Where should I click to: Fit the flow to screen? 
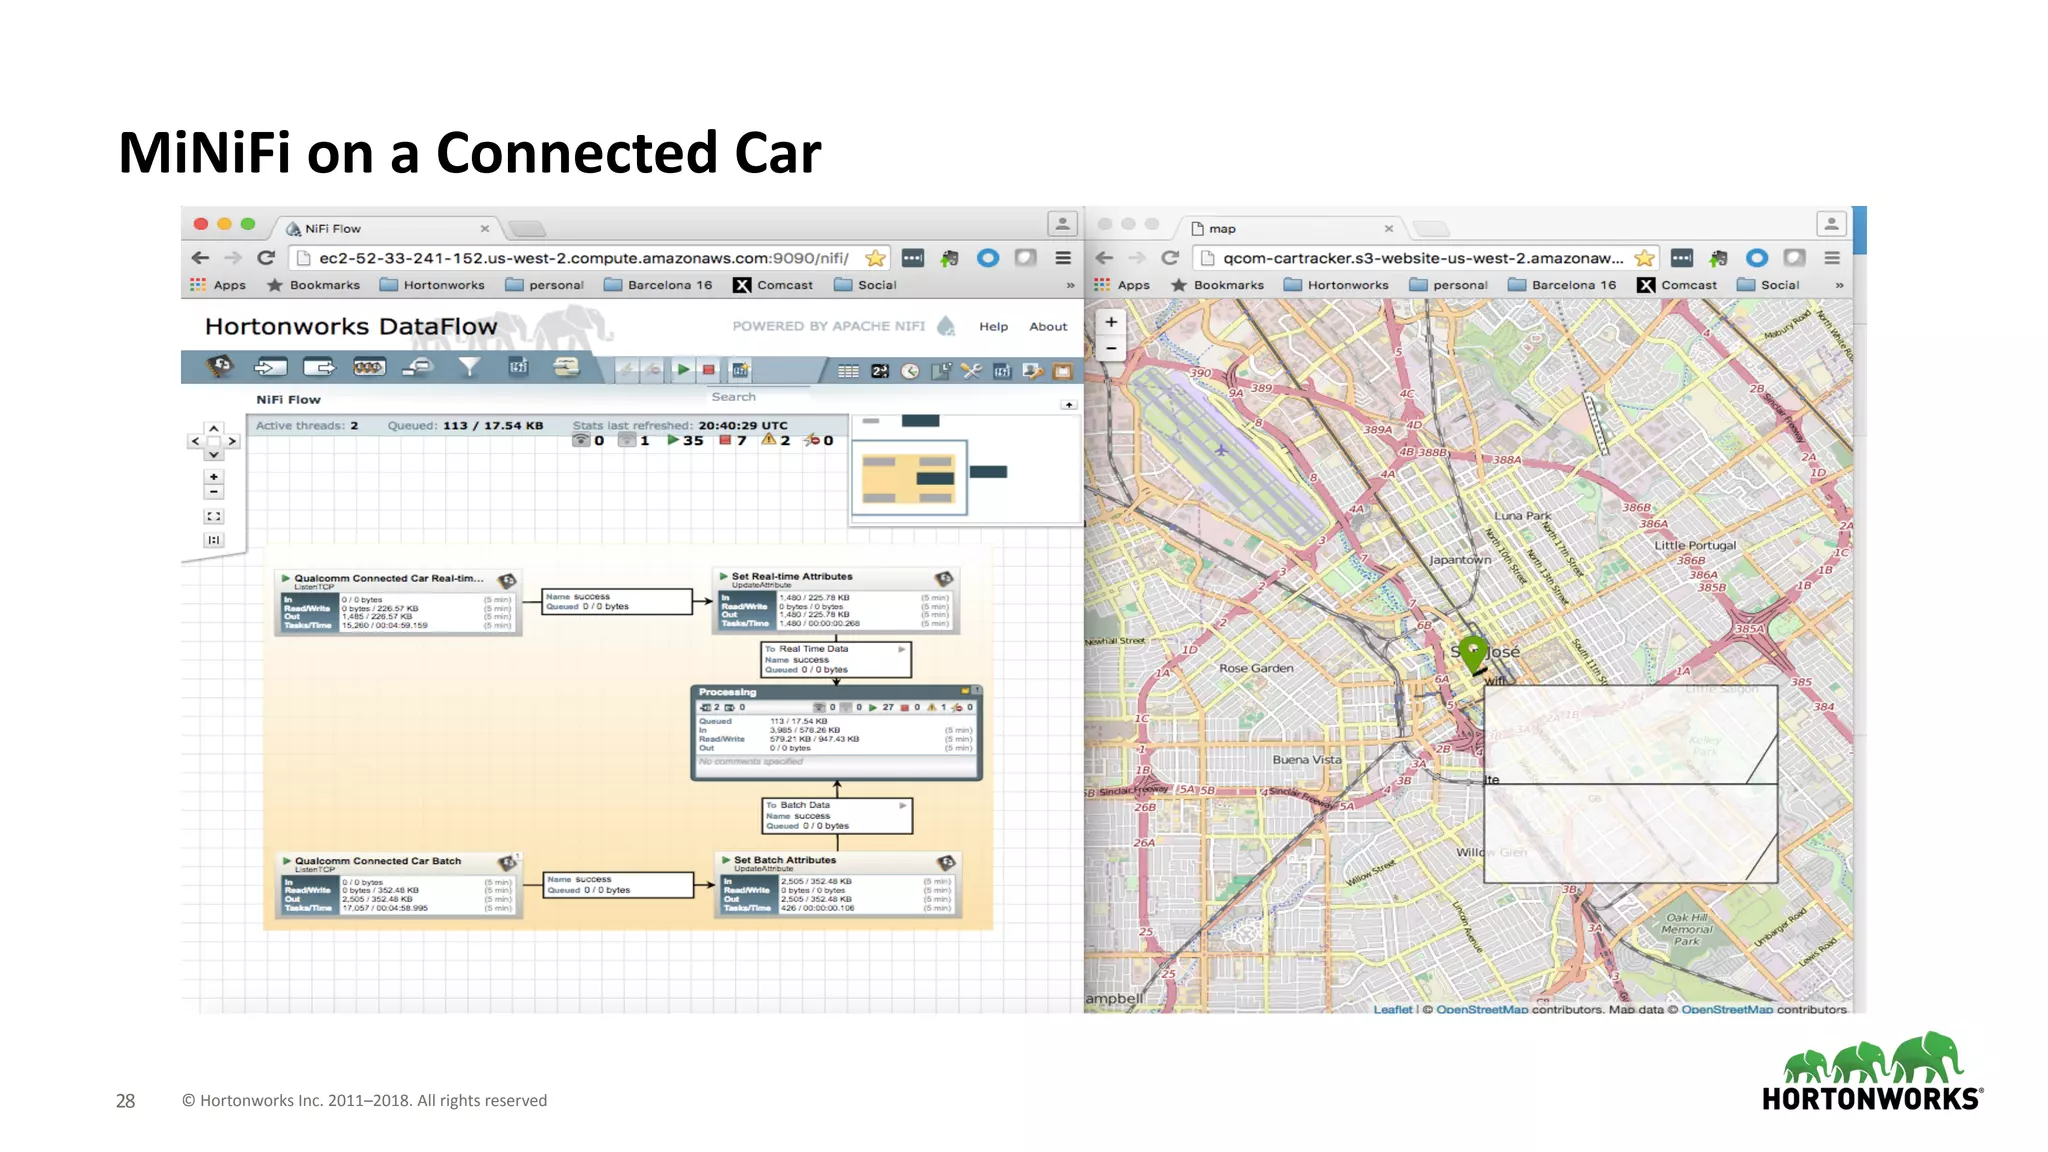[x=213, y=517]
